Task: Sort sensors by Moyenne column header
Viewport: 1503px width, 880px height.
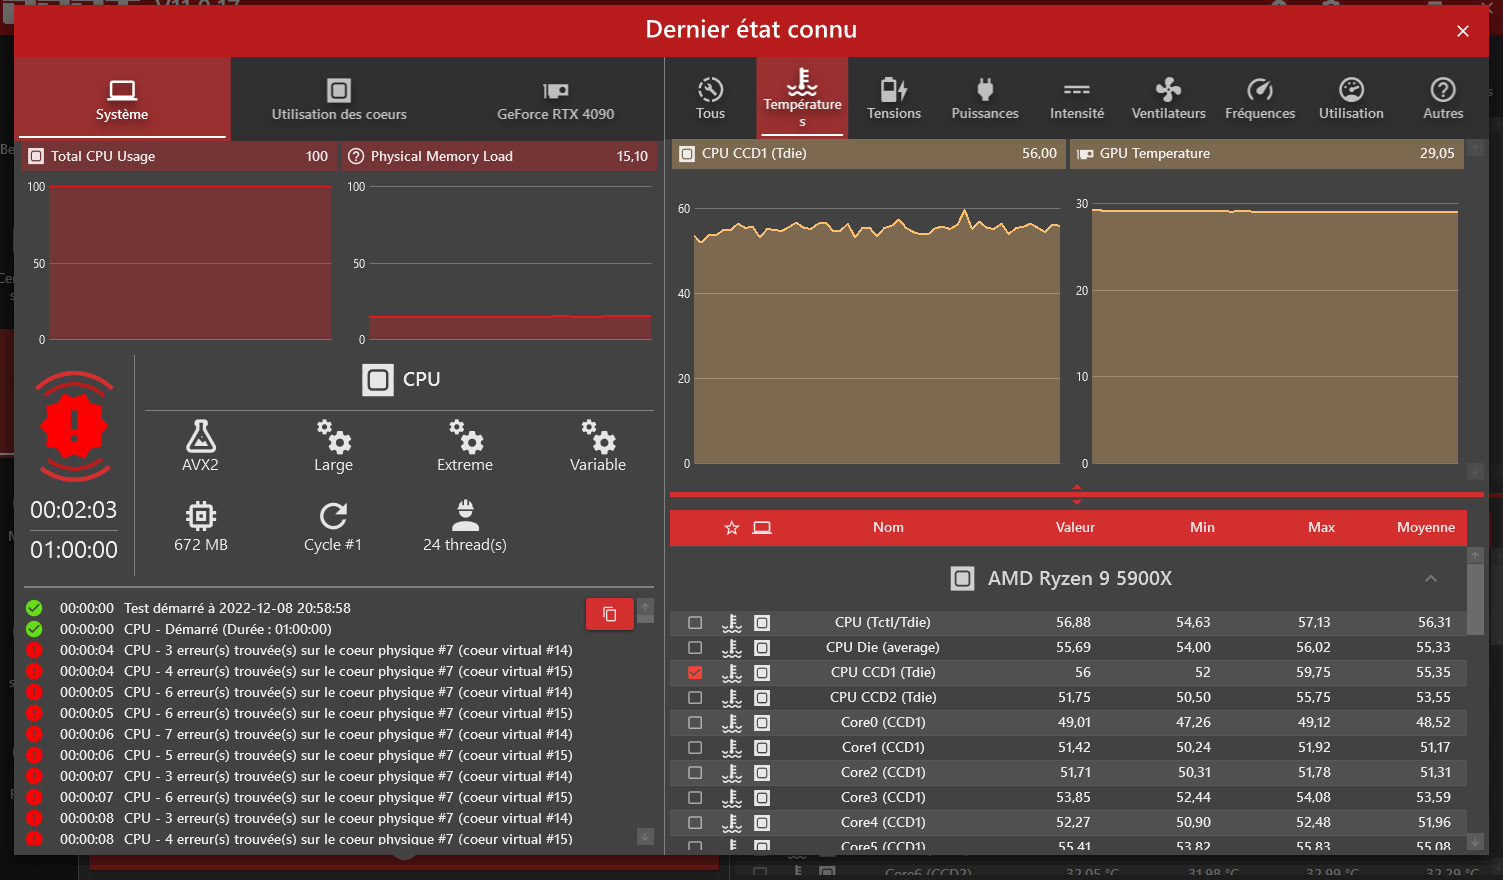Action: coord(1425,528)
